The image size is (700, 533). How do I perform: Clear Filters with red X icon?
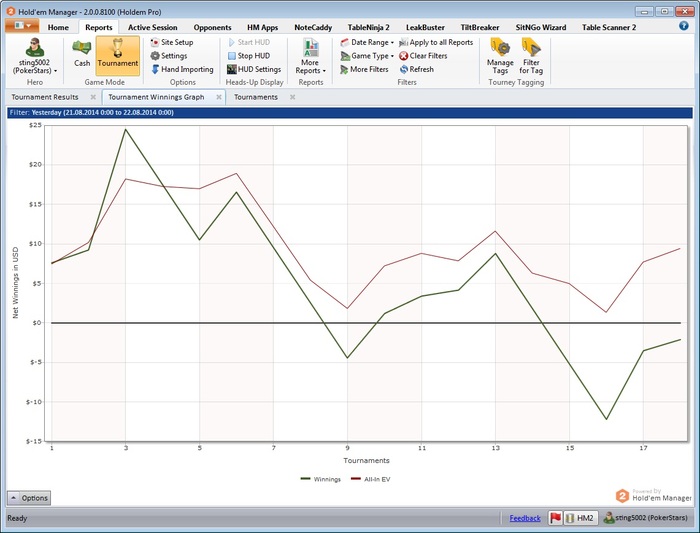coord(423,56)
